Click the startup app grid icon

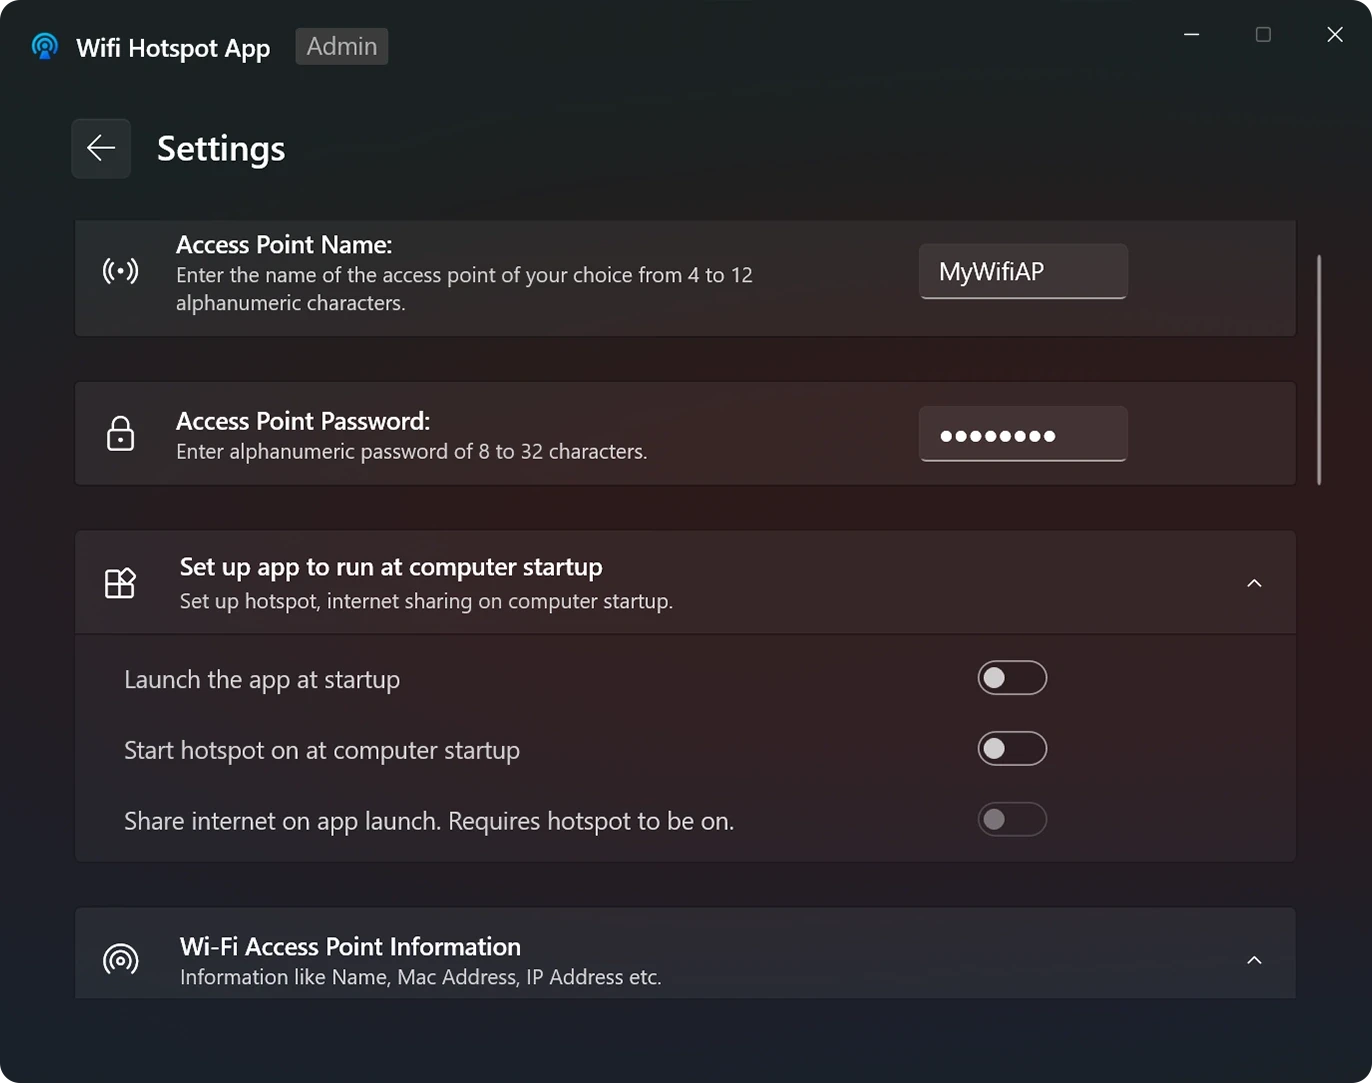coord(119,582)
